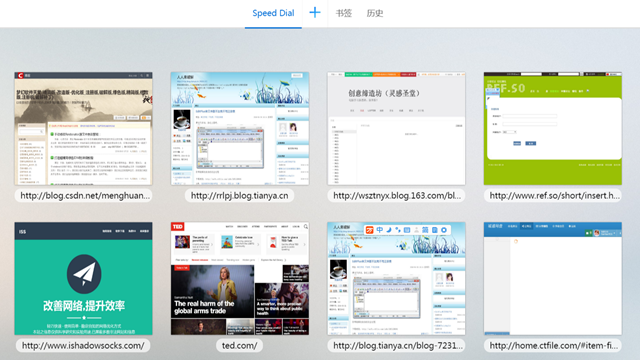640x360 pixels.
Task: Open the 历史 tab
Action: [x=375, y=13]
